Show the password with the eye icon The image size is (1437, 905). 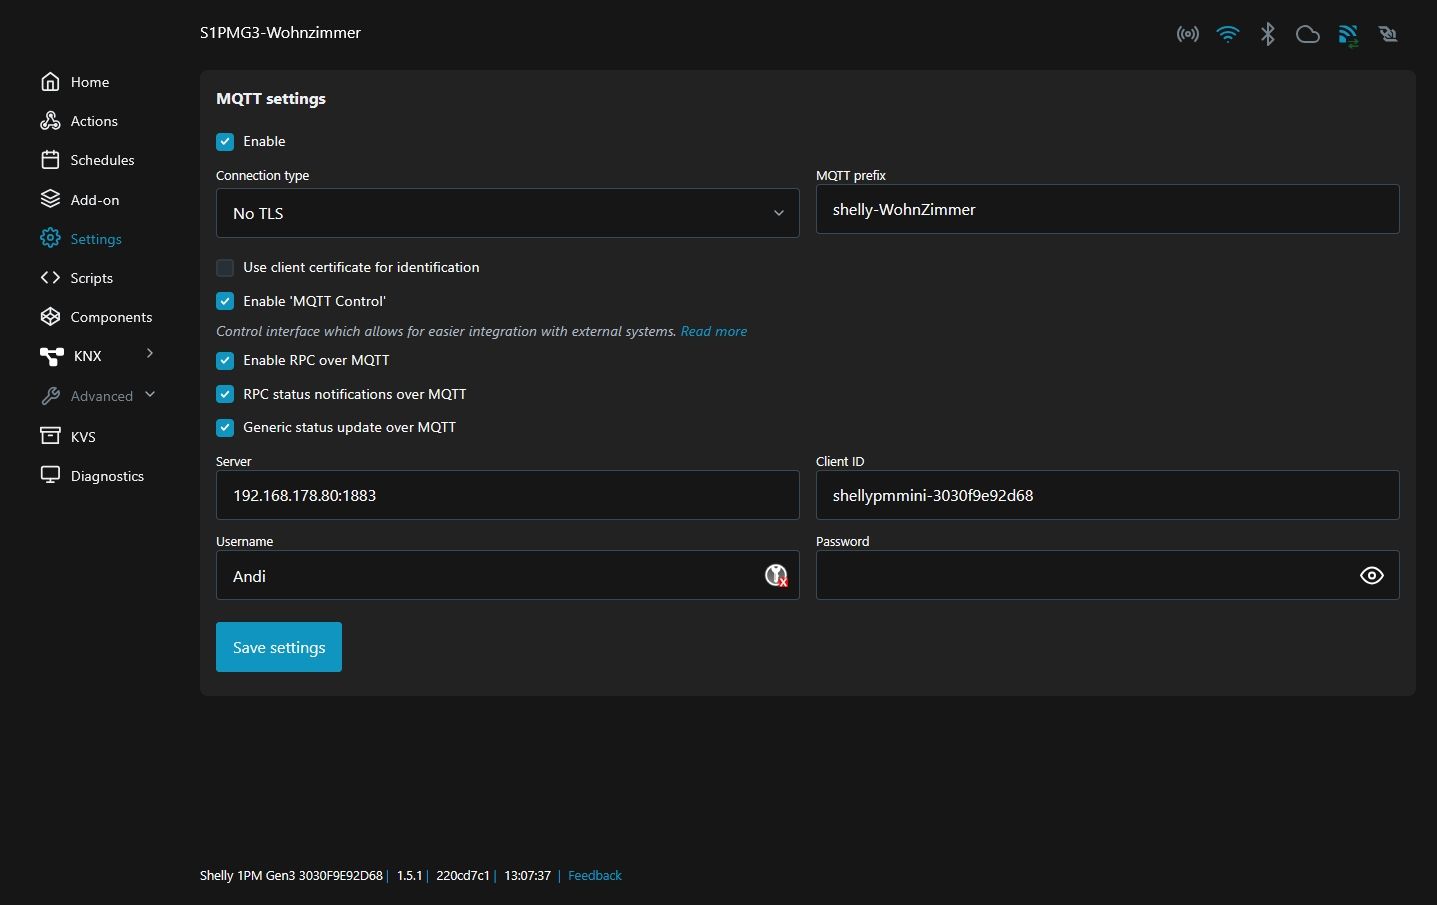click(1371, 576)
